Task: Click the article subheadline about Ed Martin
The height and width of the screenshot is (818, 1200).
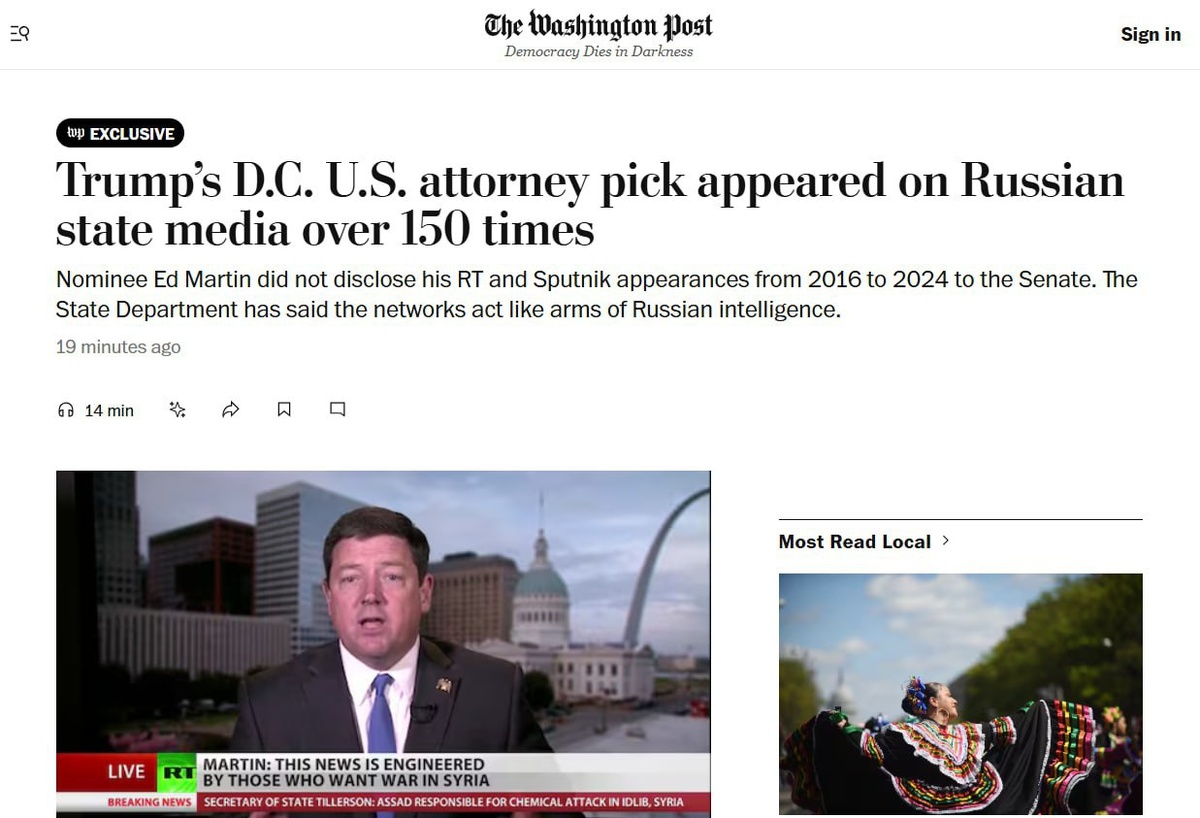Action: 597,294
